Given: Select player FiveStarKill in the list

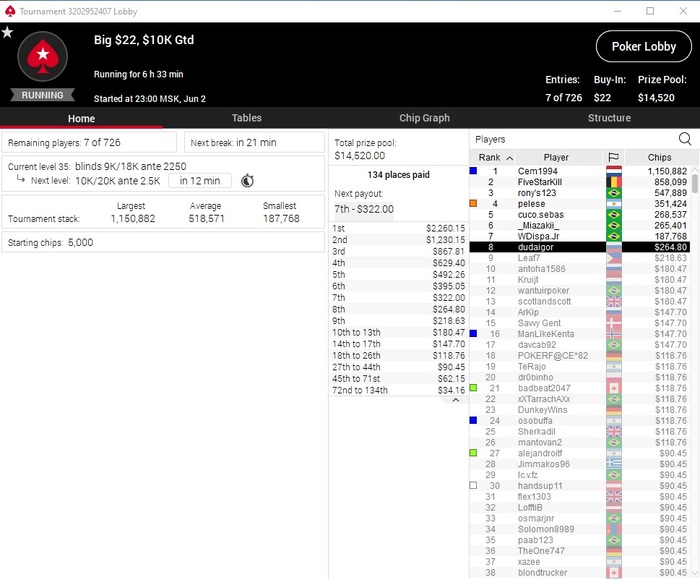Looking at the screenshot, I should click(x=579, y=182).
